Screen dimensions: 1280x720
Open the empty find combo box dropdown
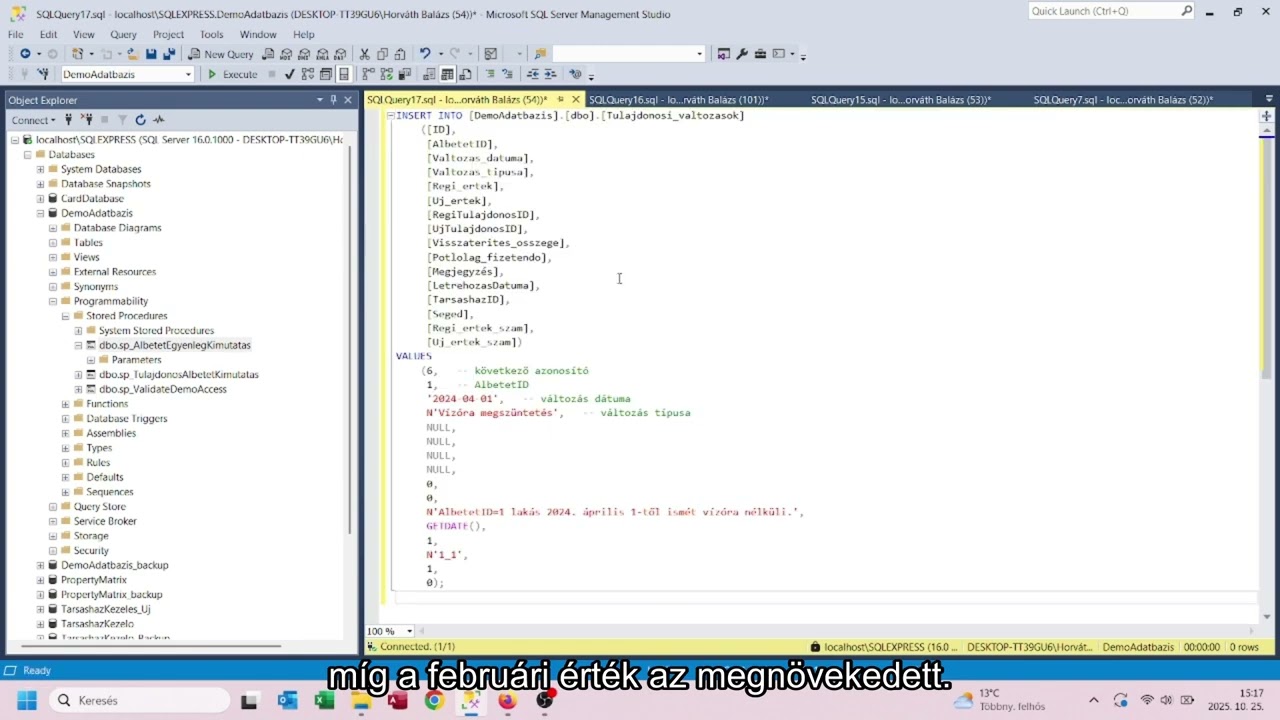click(x=699, y=54)
